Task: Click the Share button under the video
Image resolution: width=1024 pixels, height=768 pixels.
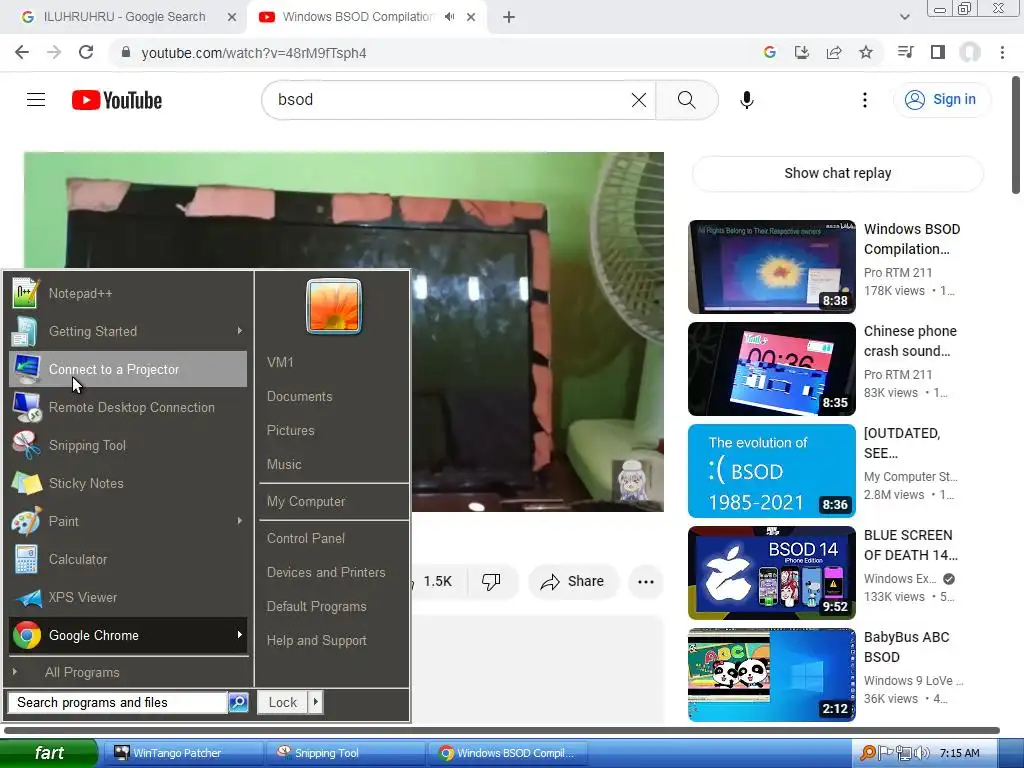Action: [572, 581]
